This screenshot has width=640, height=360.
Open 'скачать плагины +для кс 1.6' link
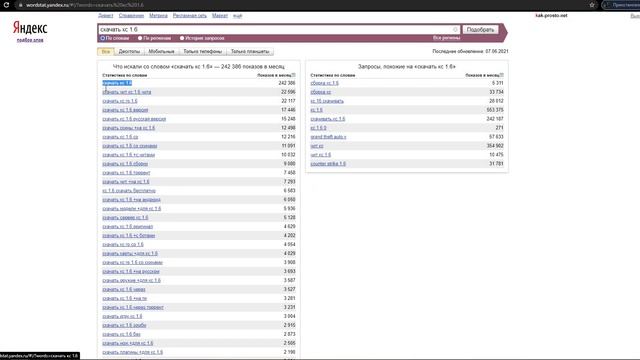132,352
